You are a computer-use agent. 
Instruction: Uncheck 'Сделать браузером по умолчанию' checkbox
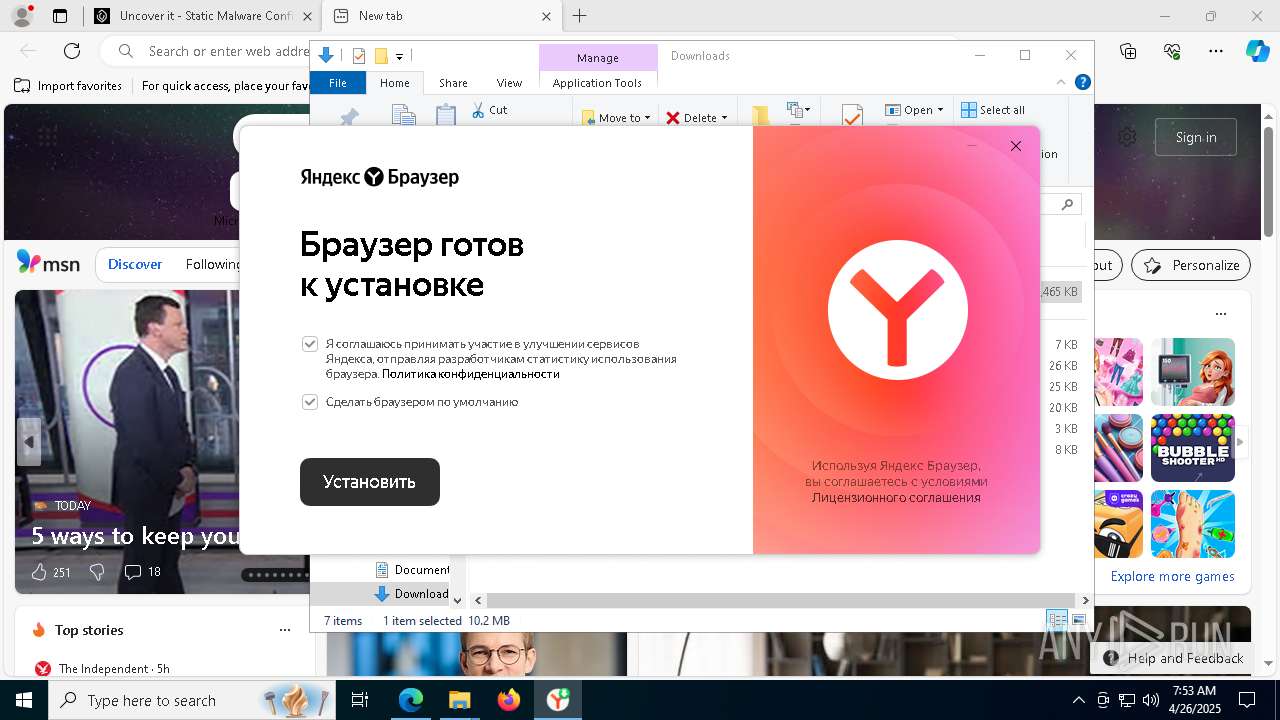click(310, 402)
